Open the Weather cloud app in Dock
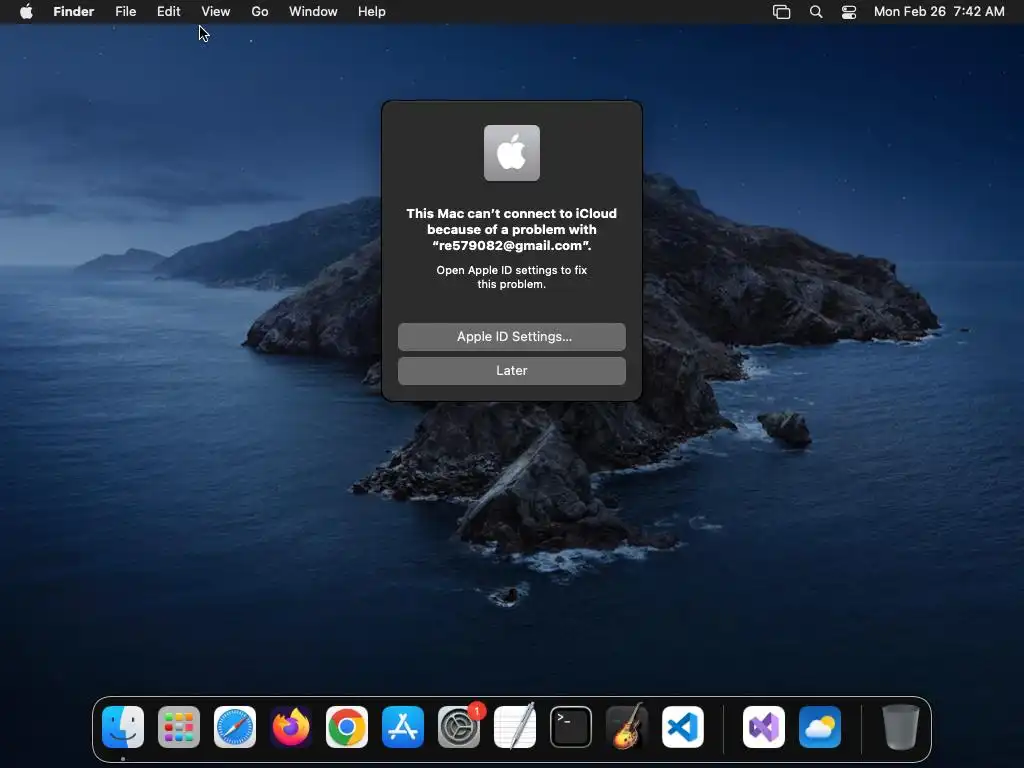This screenshot has height=768, width=1024. [820, 727]
